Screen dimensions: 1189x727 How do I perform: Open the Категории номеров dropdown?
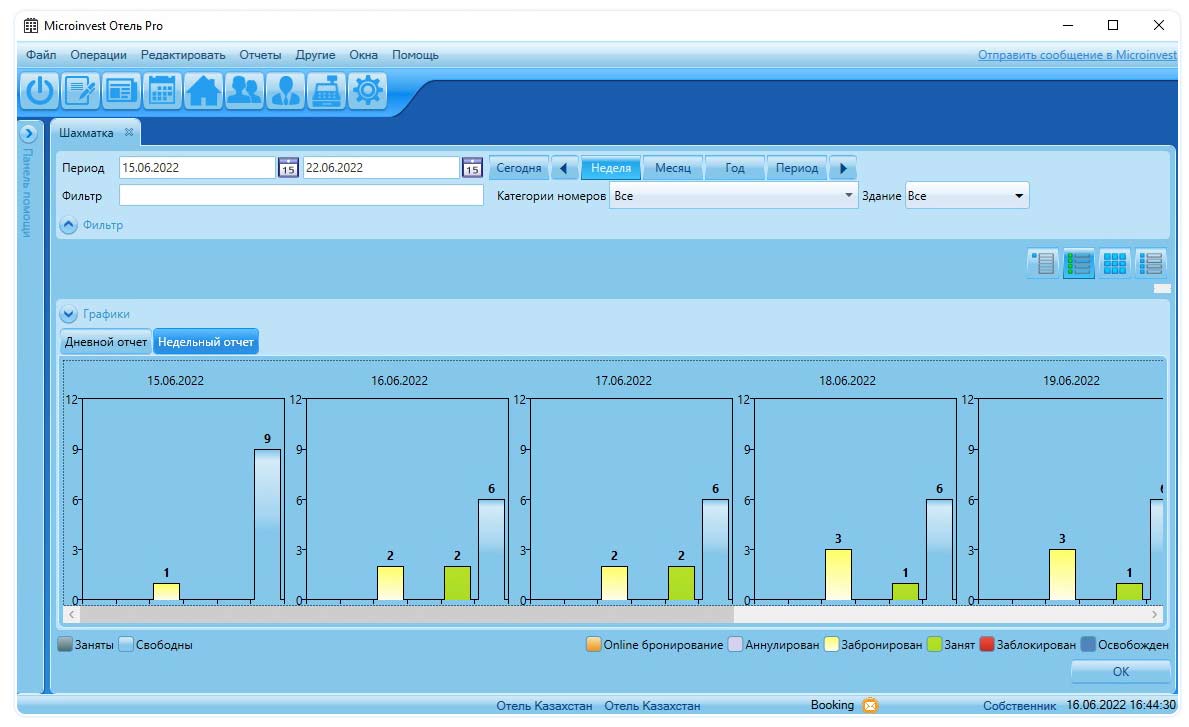734,196
